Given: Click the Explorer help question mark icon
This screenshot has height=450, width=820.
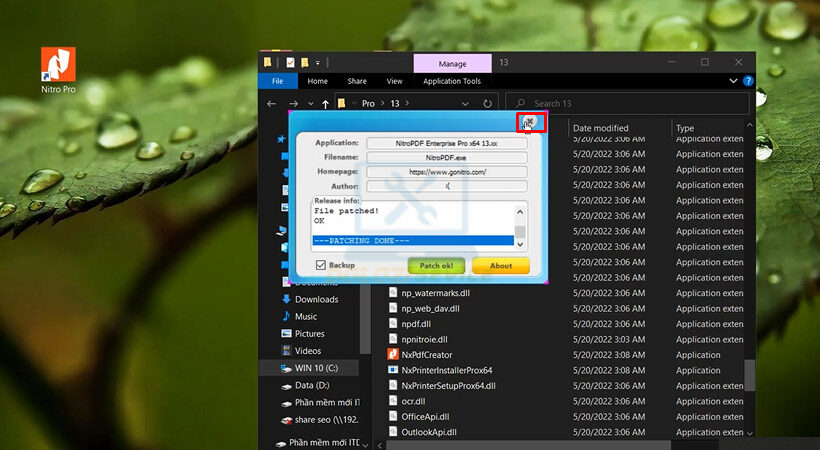Looking at the screenshot, I should click(749, 81).
